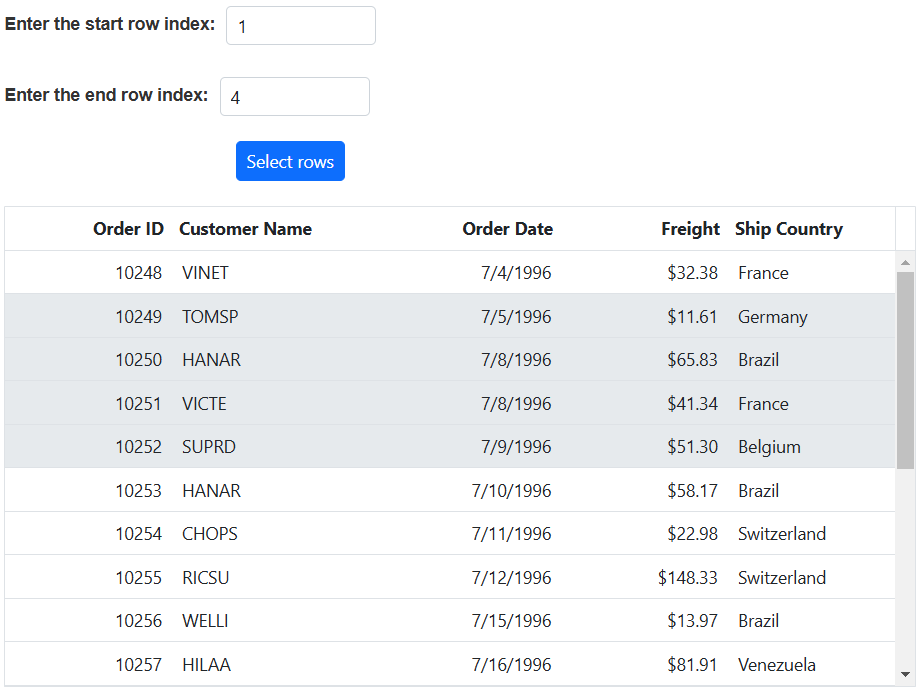
Task: Select order ID cell 10252
Action: tap(139, 447)
